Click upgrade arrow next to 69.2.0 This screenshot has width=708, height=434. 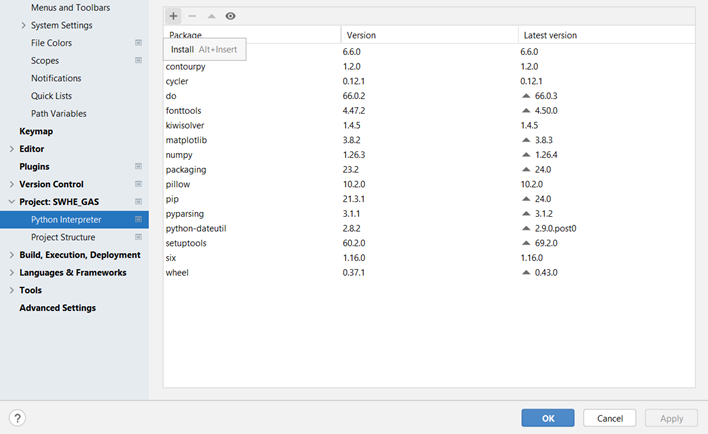click(x=526, y=243)
